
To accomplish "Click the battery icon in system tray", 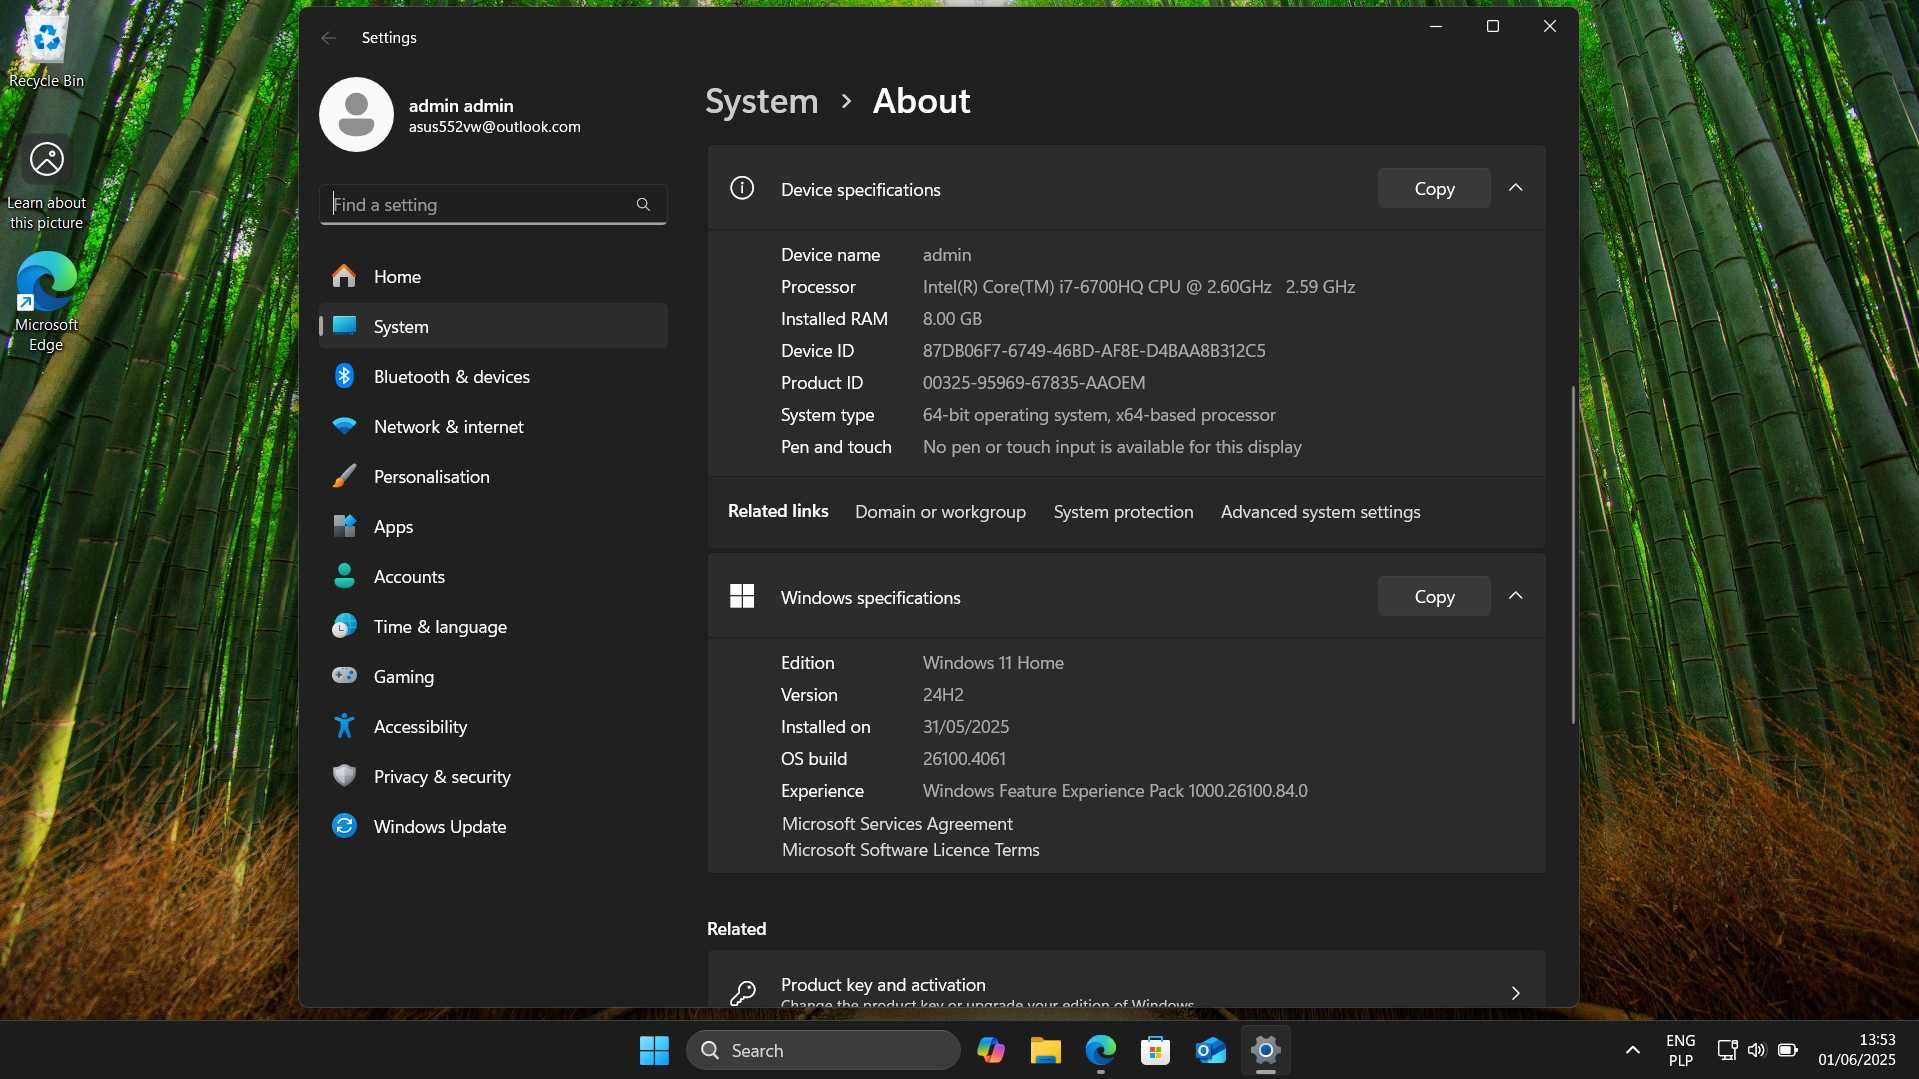I will pyautogui.click(x=1788, y=1050).
